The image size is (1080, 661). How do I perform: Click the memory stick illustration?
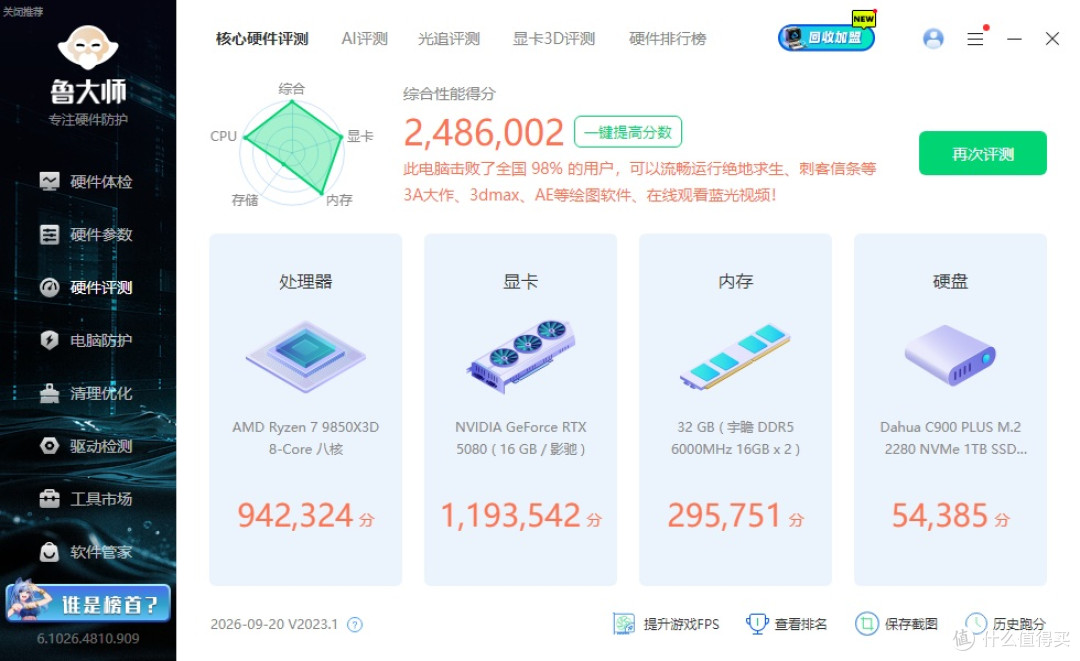coord(735,357)
